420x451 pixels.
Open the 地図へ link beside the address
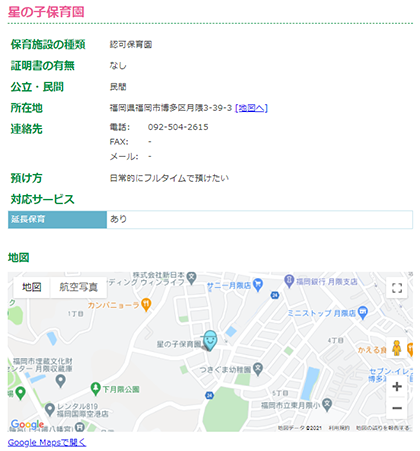click(251, 108)
